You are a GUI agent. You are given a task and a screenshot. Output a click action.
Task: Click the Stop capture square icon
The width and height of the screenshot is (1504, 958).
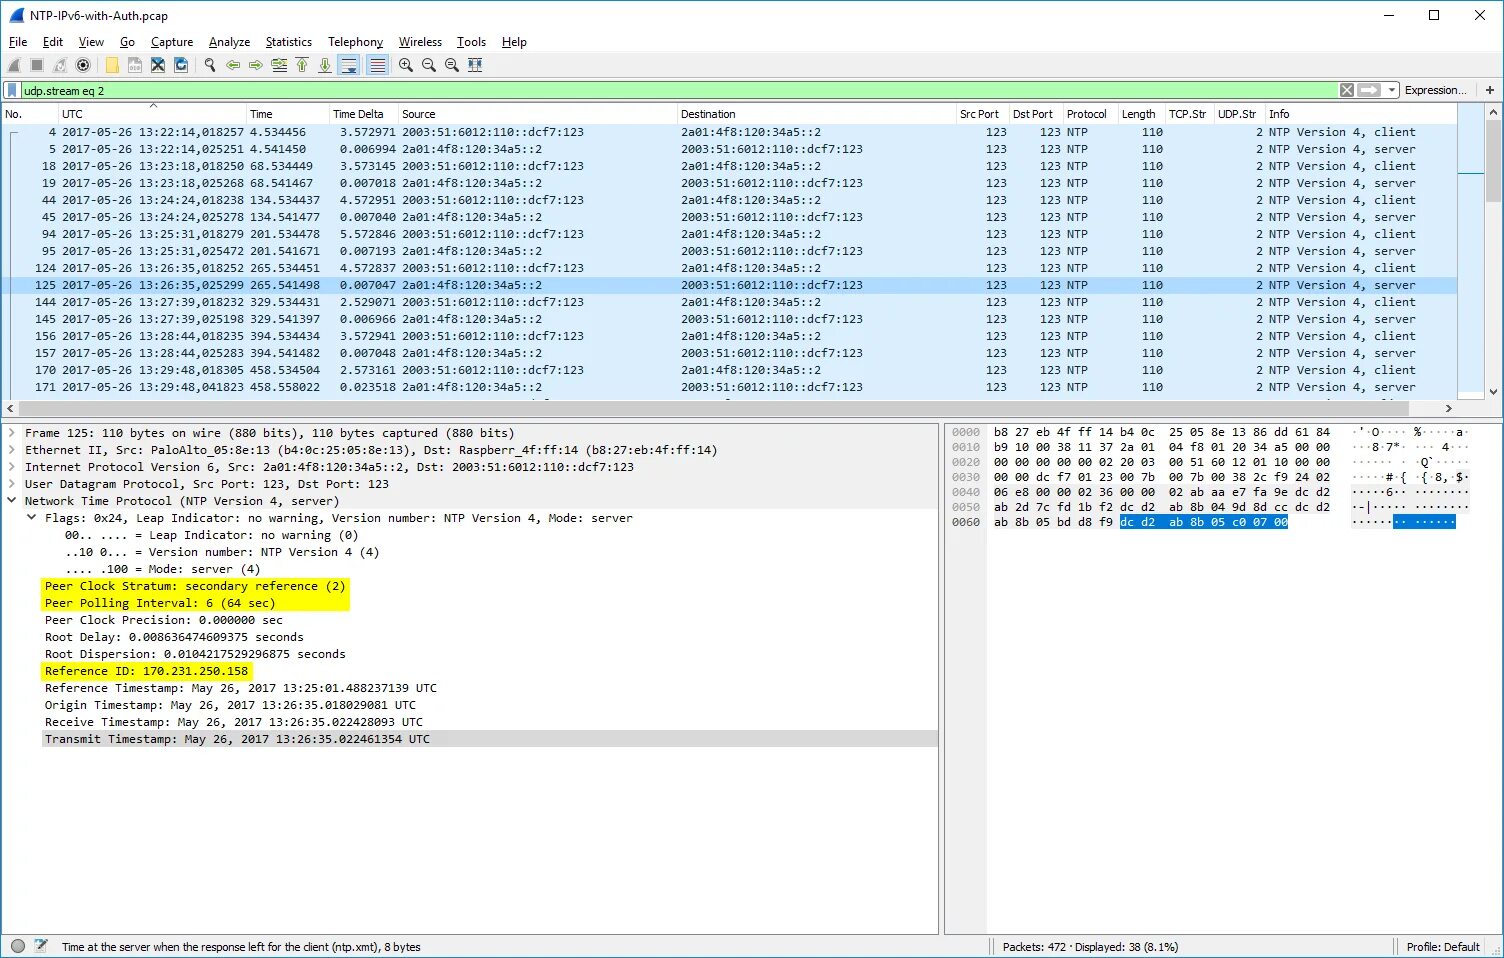37,65
